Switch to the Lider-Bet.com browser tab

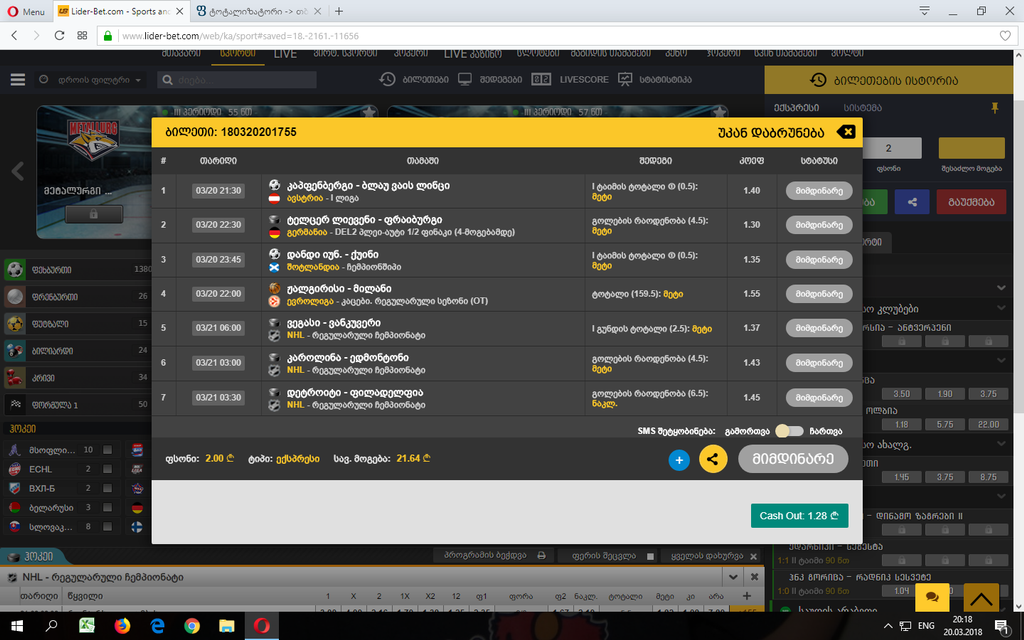[x=120, y=11]
